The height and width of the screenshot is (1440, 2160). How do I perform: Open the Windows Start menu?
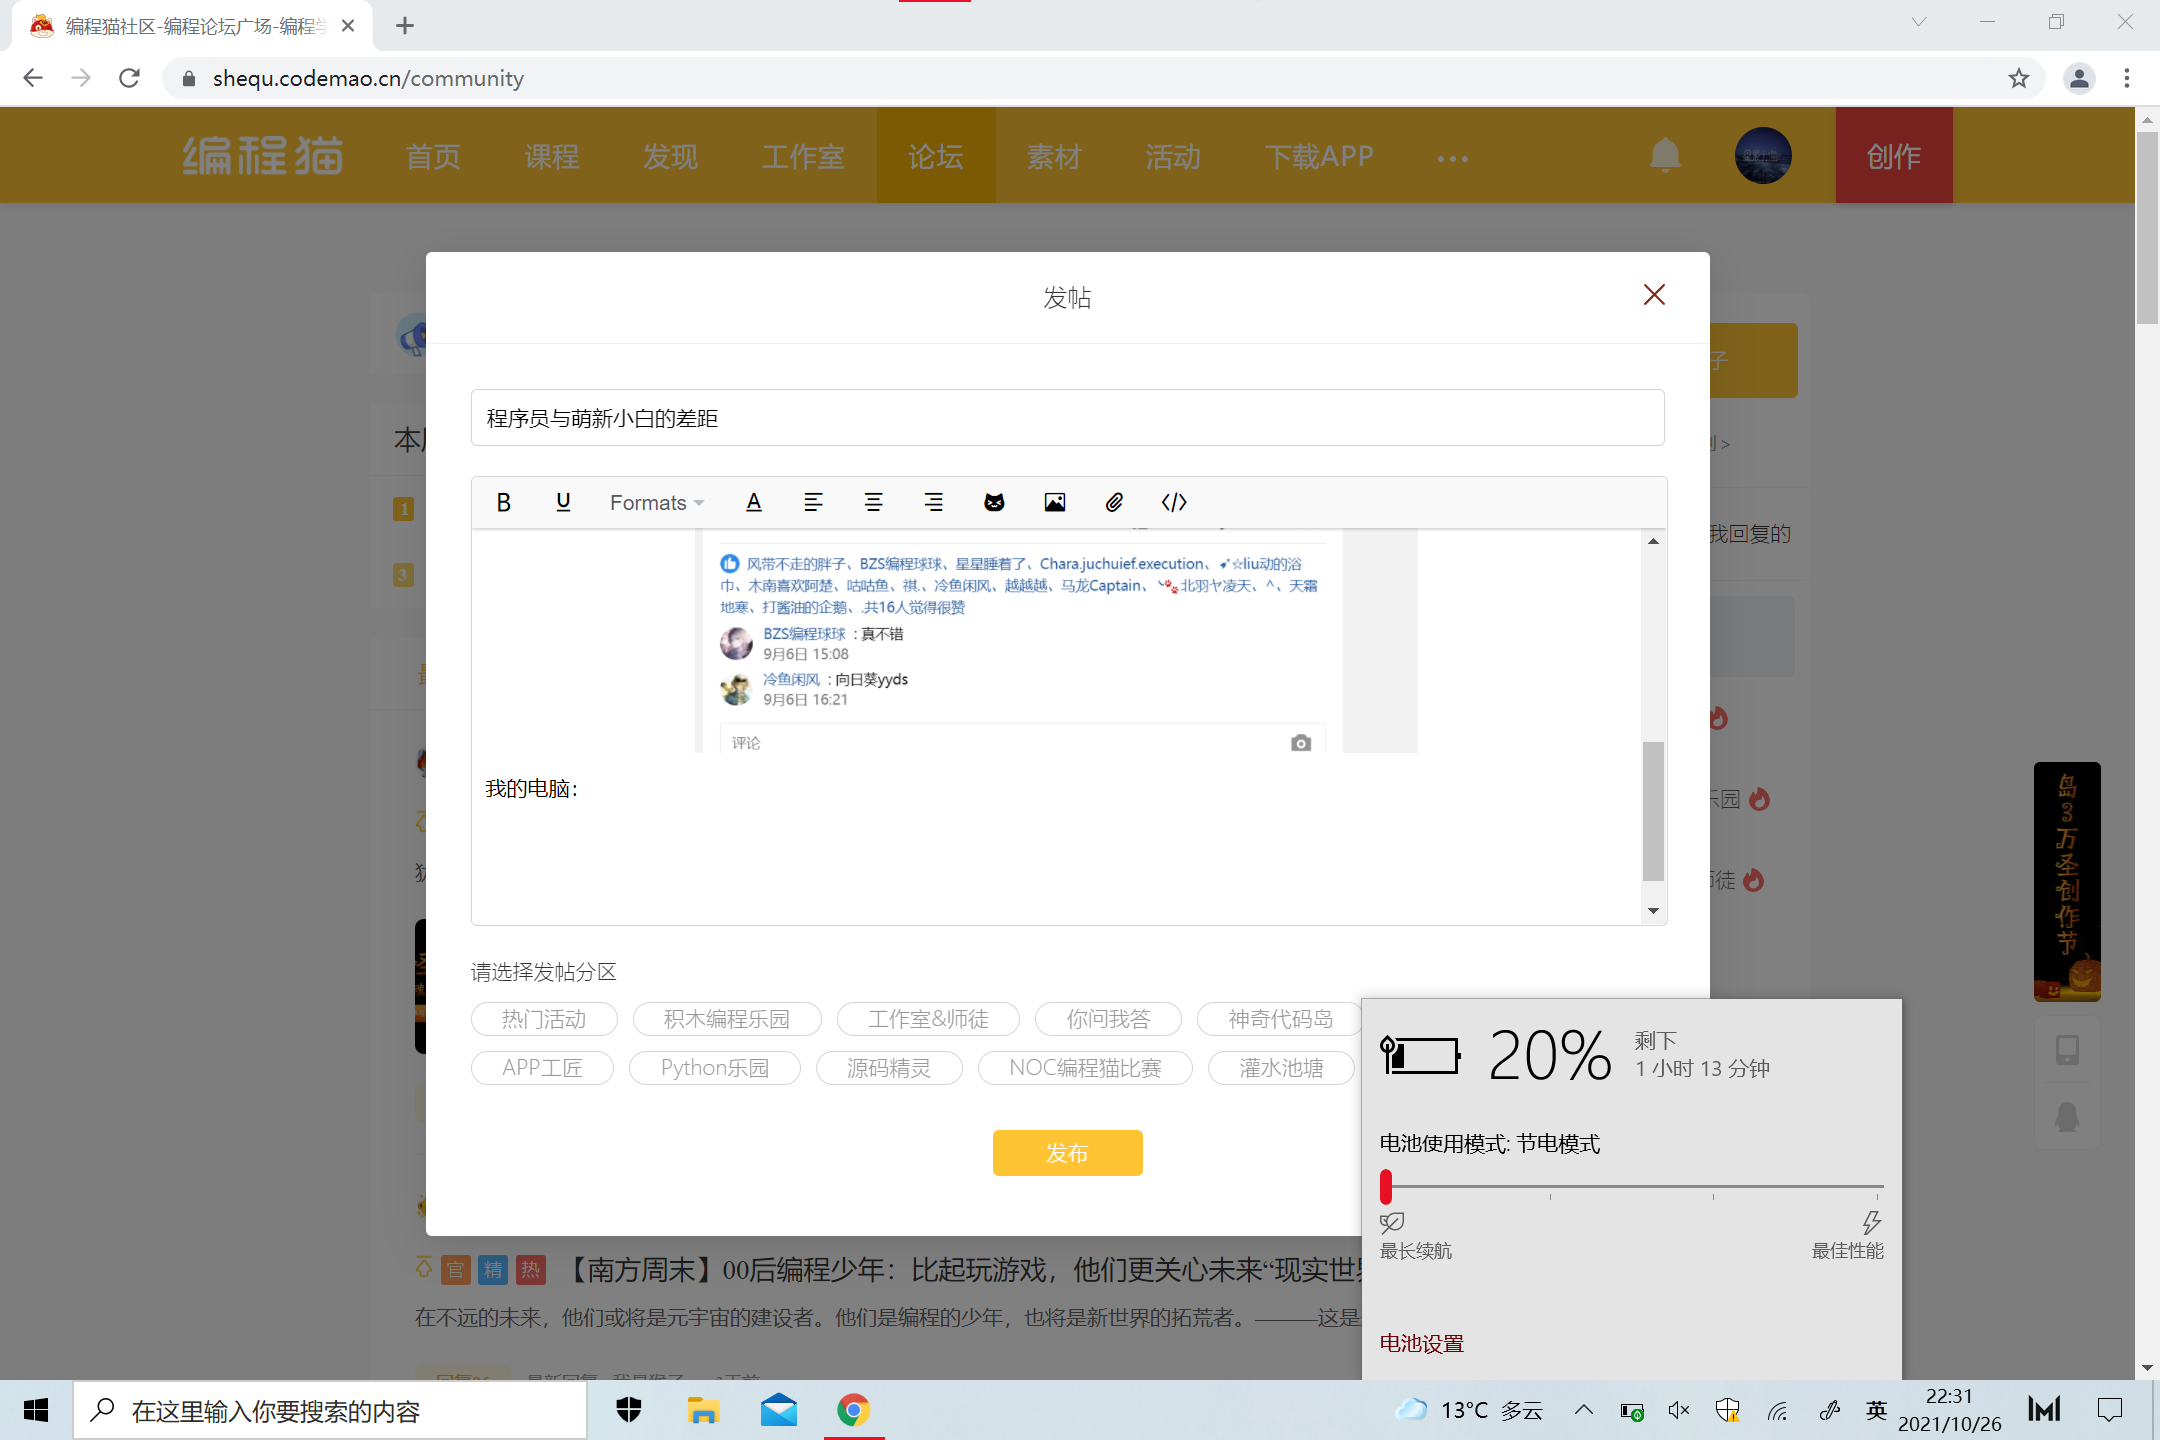click(36, 1411)
